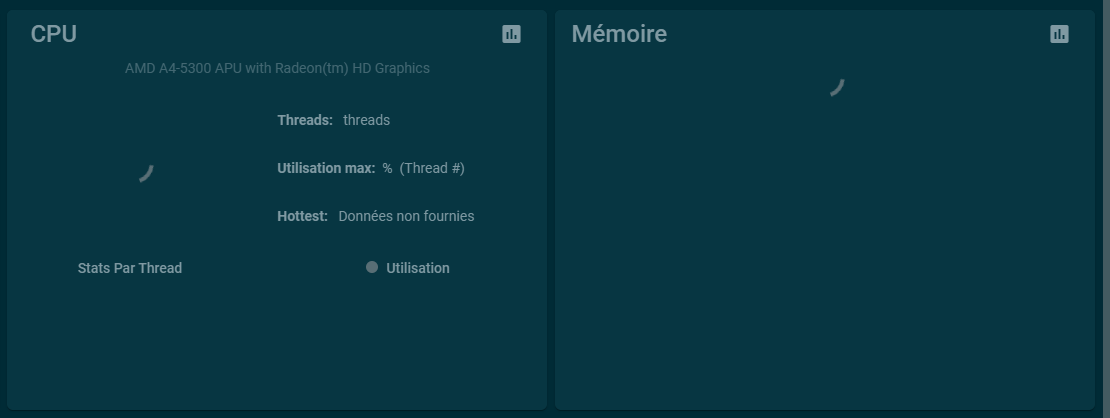Click the AMD A4-5300 APU processor name
Screen dimensions: 1110x418
pyautogui.click(x=277, y=68)
